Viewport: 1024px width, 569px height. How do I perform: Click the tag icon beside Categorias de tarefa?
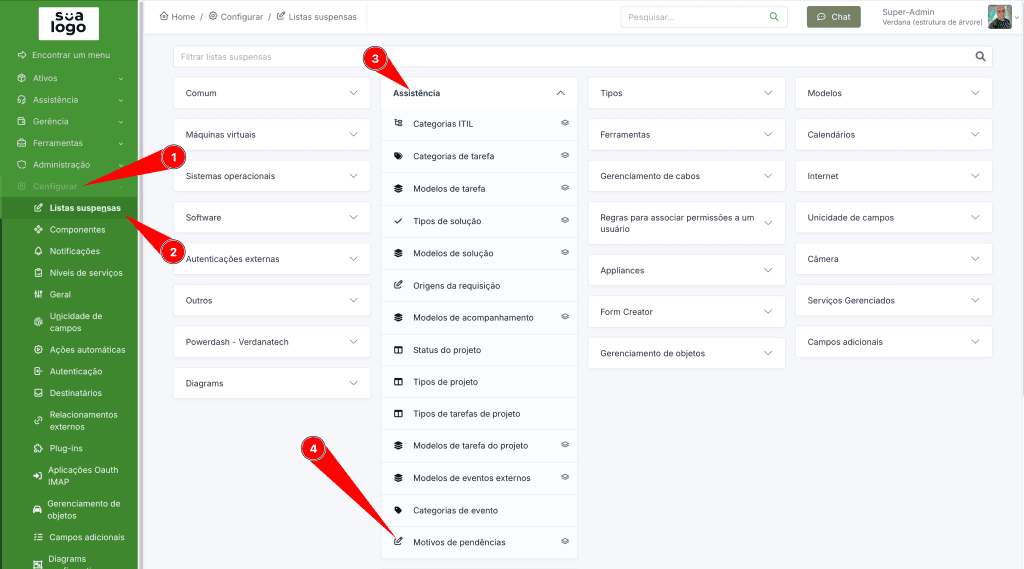(x=398, y=156)
